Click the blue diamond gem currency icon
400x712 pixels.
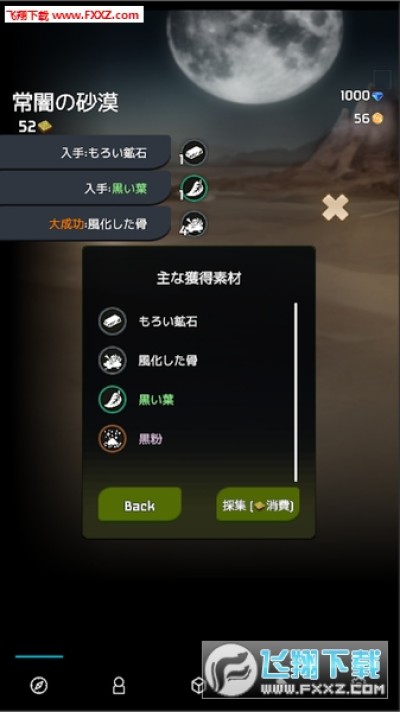[x=377, y=96]
